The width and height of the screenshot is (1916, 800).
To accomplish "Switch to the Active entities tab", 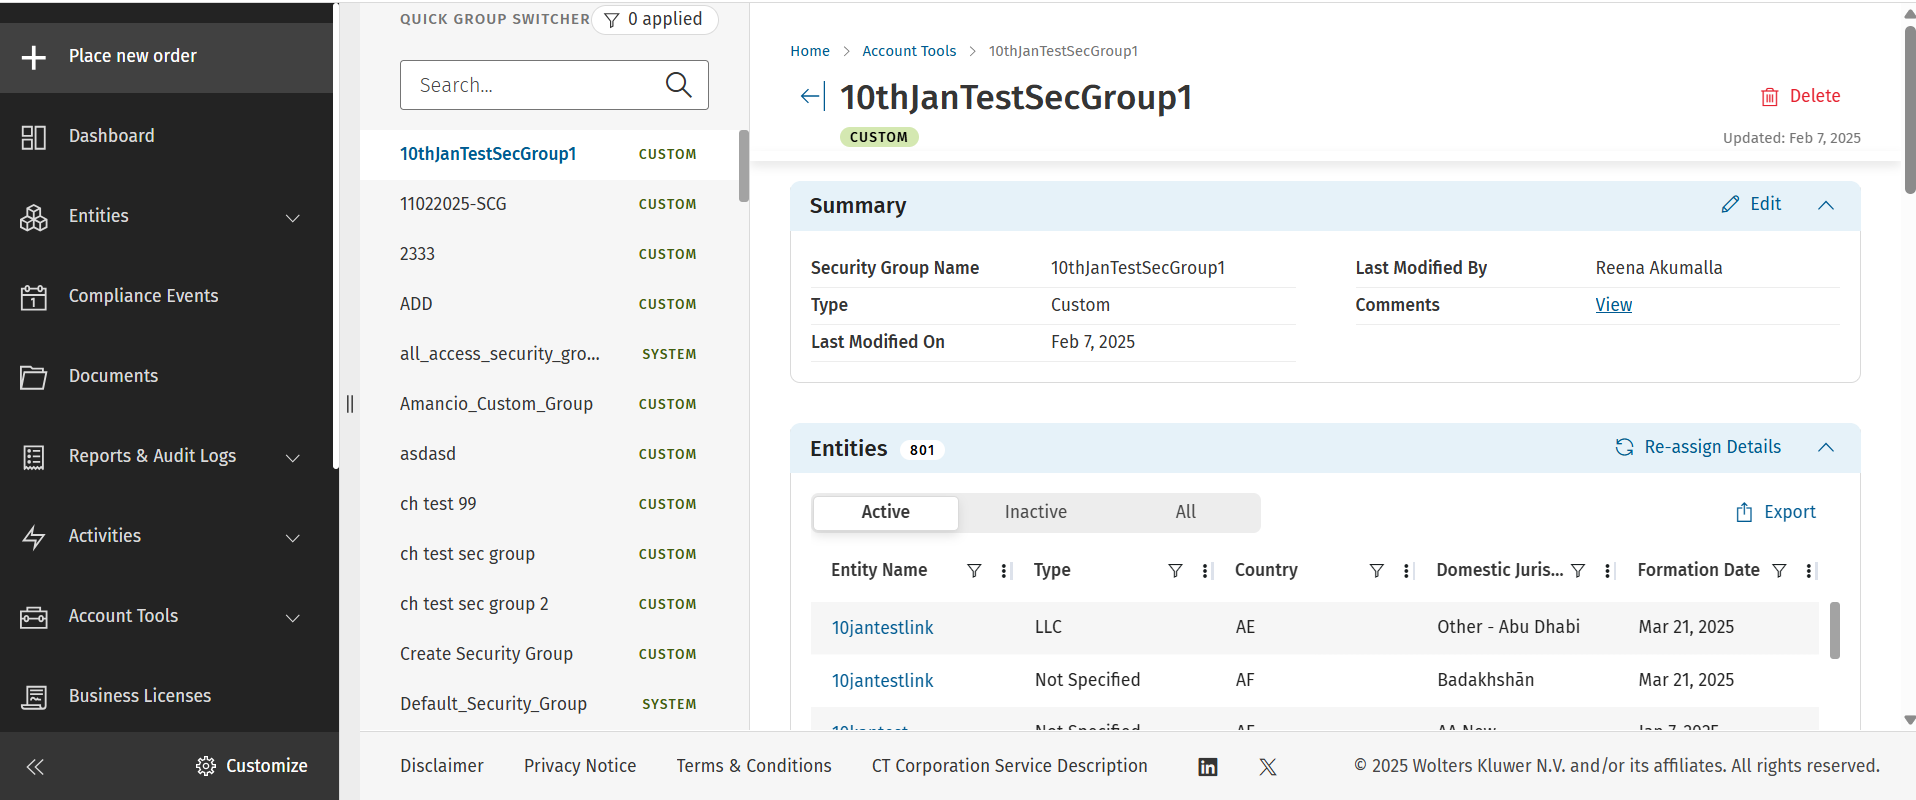I will click(x=886, y=512).
